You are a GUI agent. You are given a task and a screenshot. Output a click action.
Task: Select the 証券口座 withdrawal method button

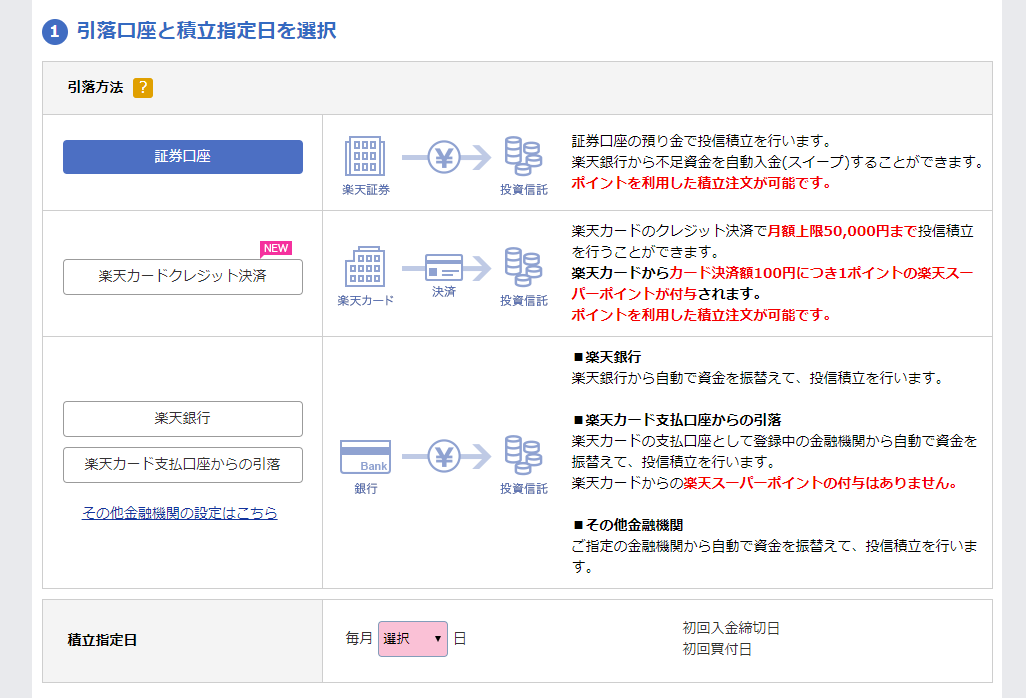coord(183,157)
